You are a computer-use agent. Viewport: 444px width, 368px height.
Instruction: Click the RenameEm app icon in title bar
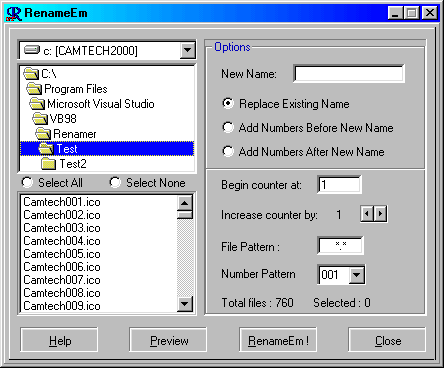(x=14, y=13)
